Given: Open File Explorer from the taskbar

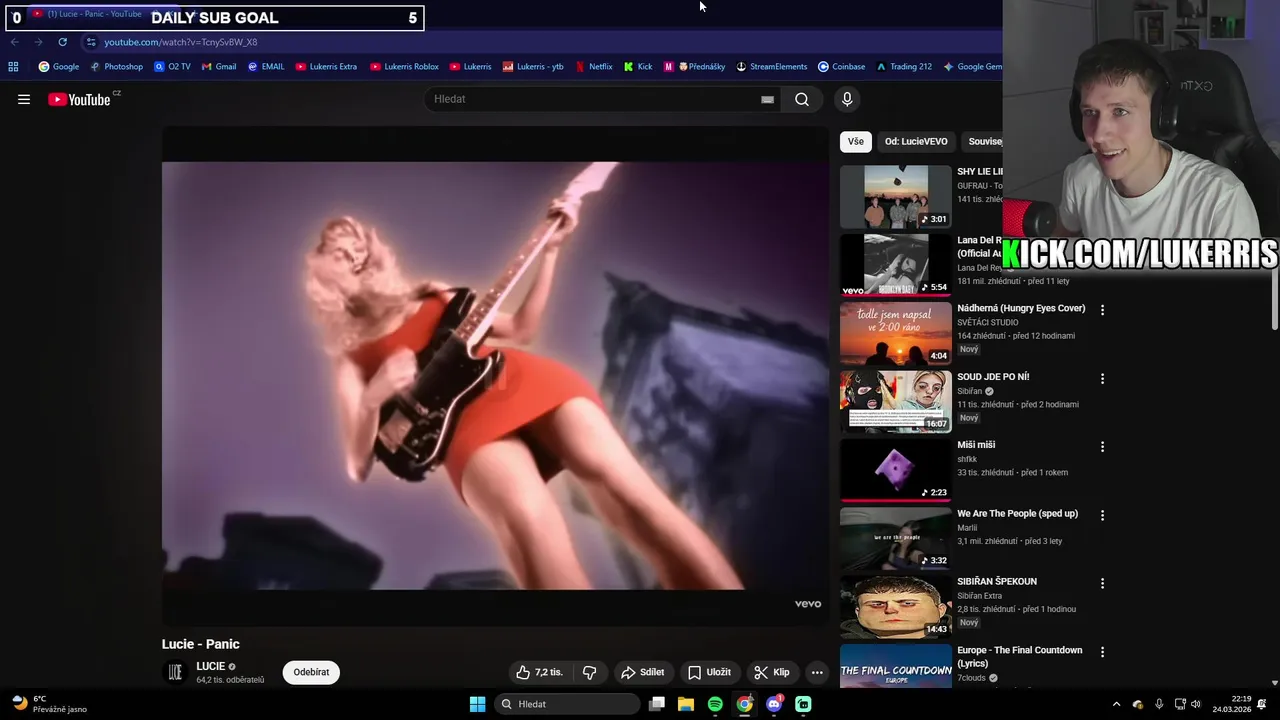Looking at the screenshot, I should 686,704.
